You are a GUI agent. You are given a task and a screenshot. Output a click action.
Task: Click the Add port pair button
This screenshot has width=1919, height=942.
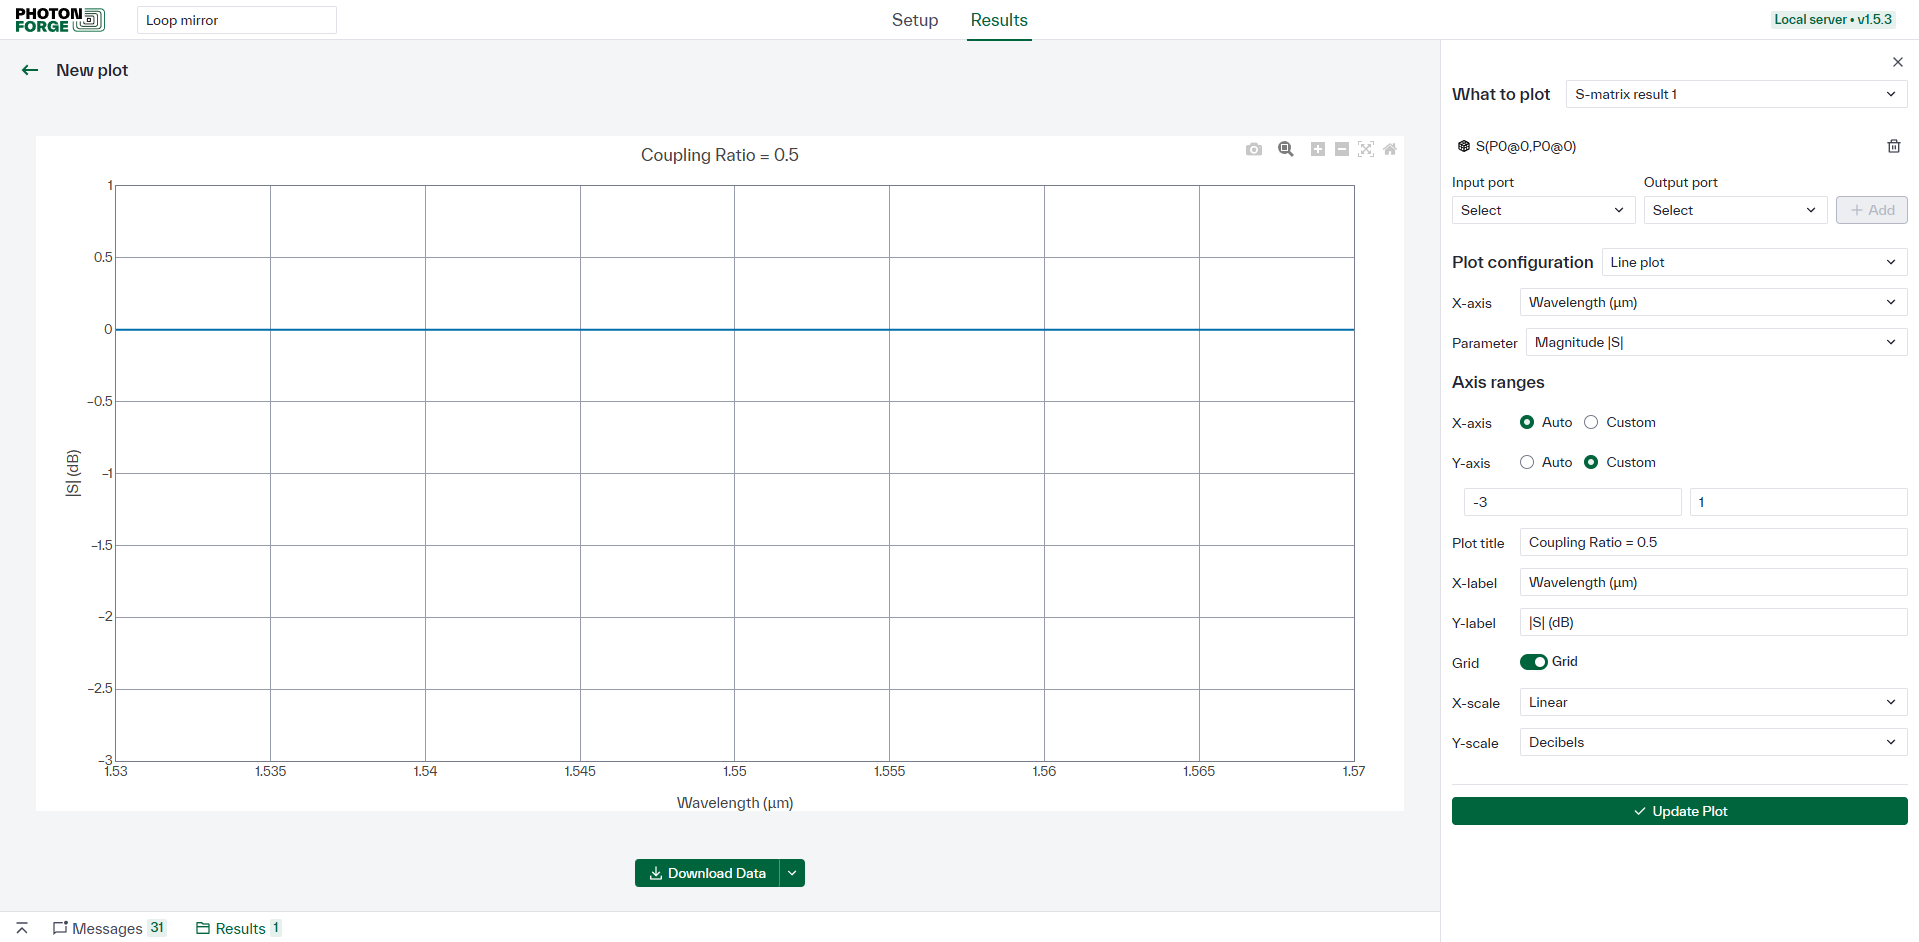click(1872, 210)
